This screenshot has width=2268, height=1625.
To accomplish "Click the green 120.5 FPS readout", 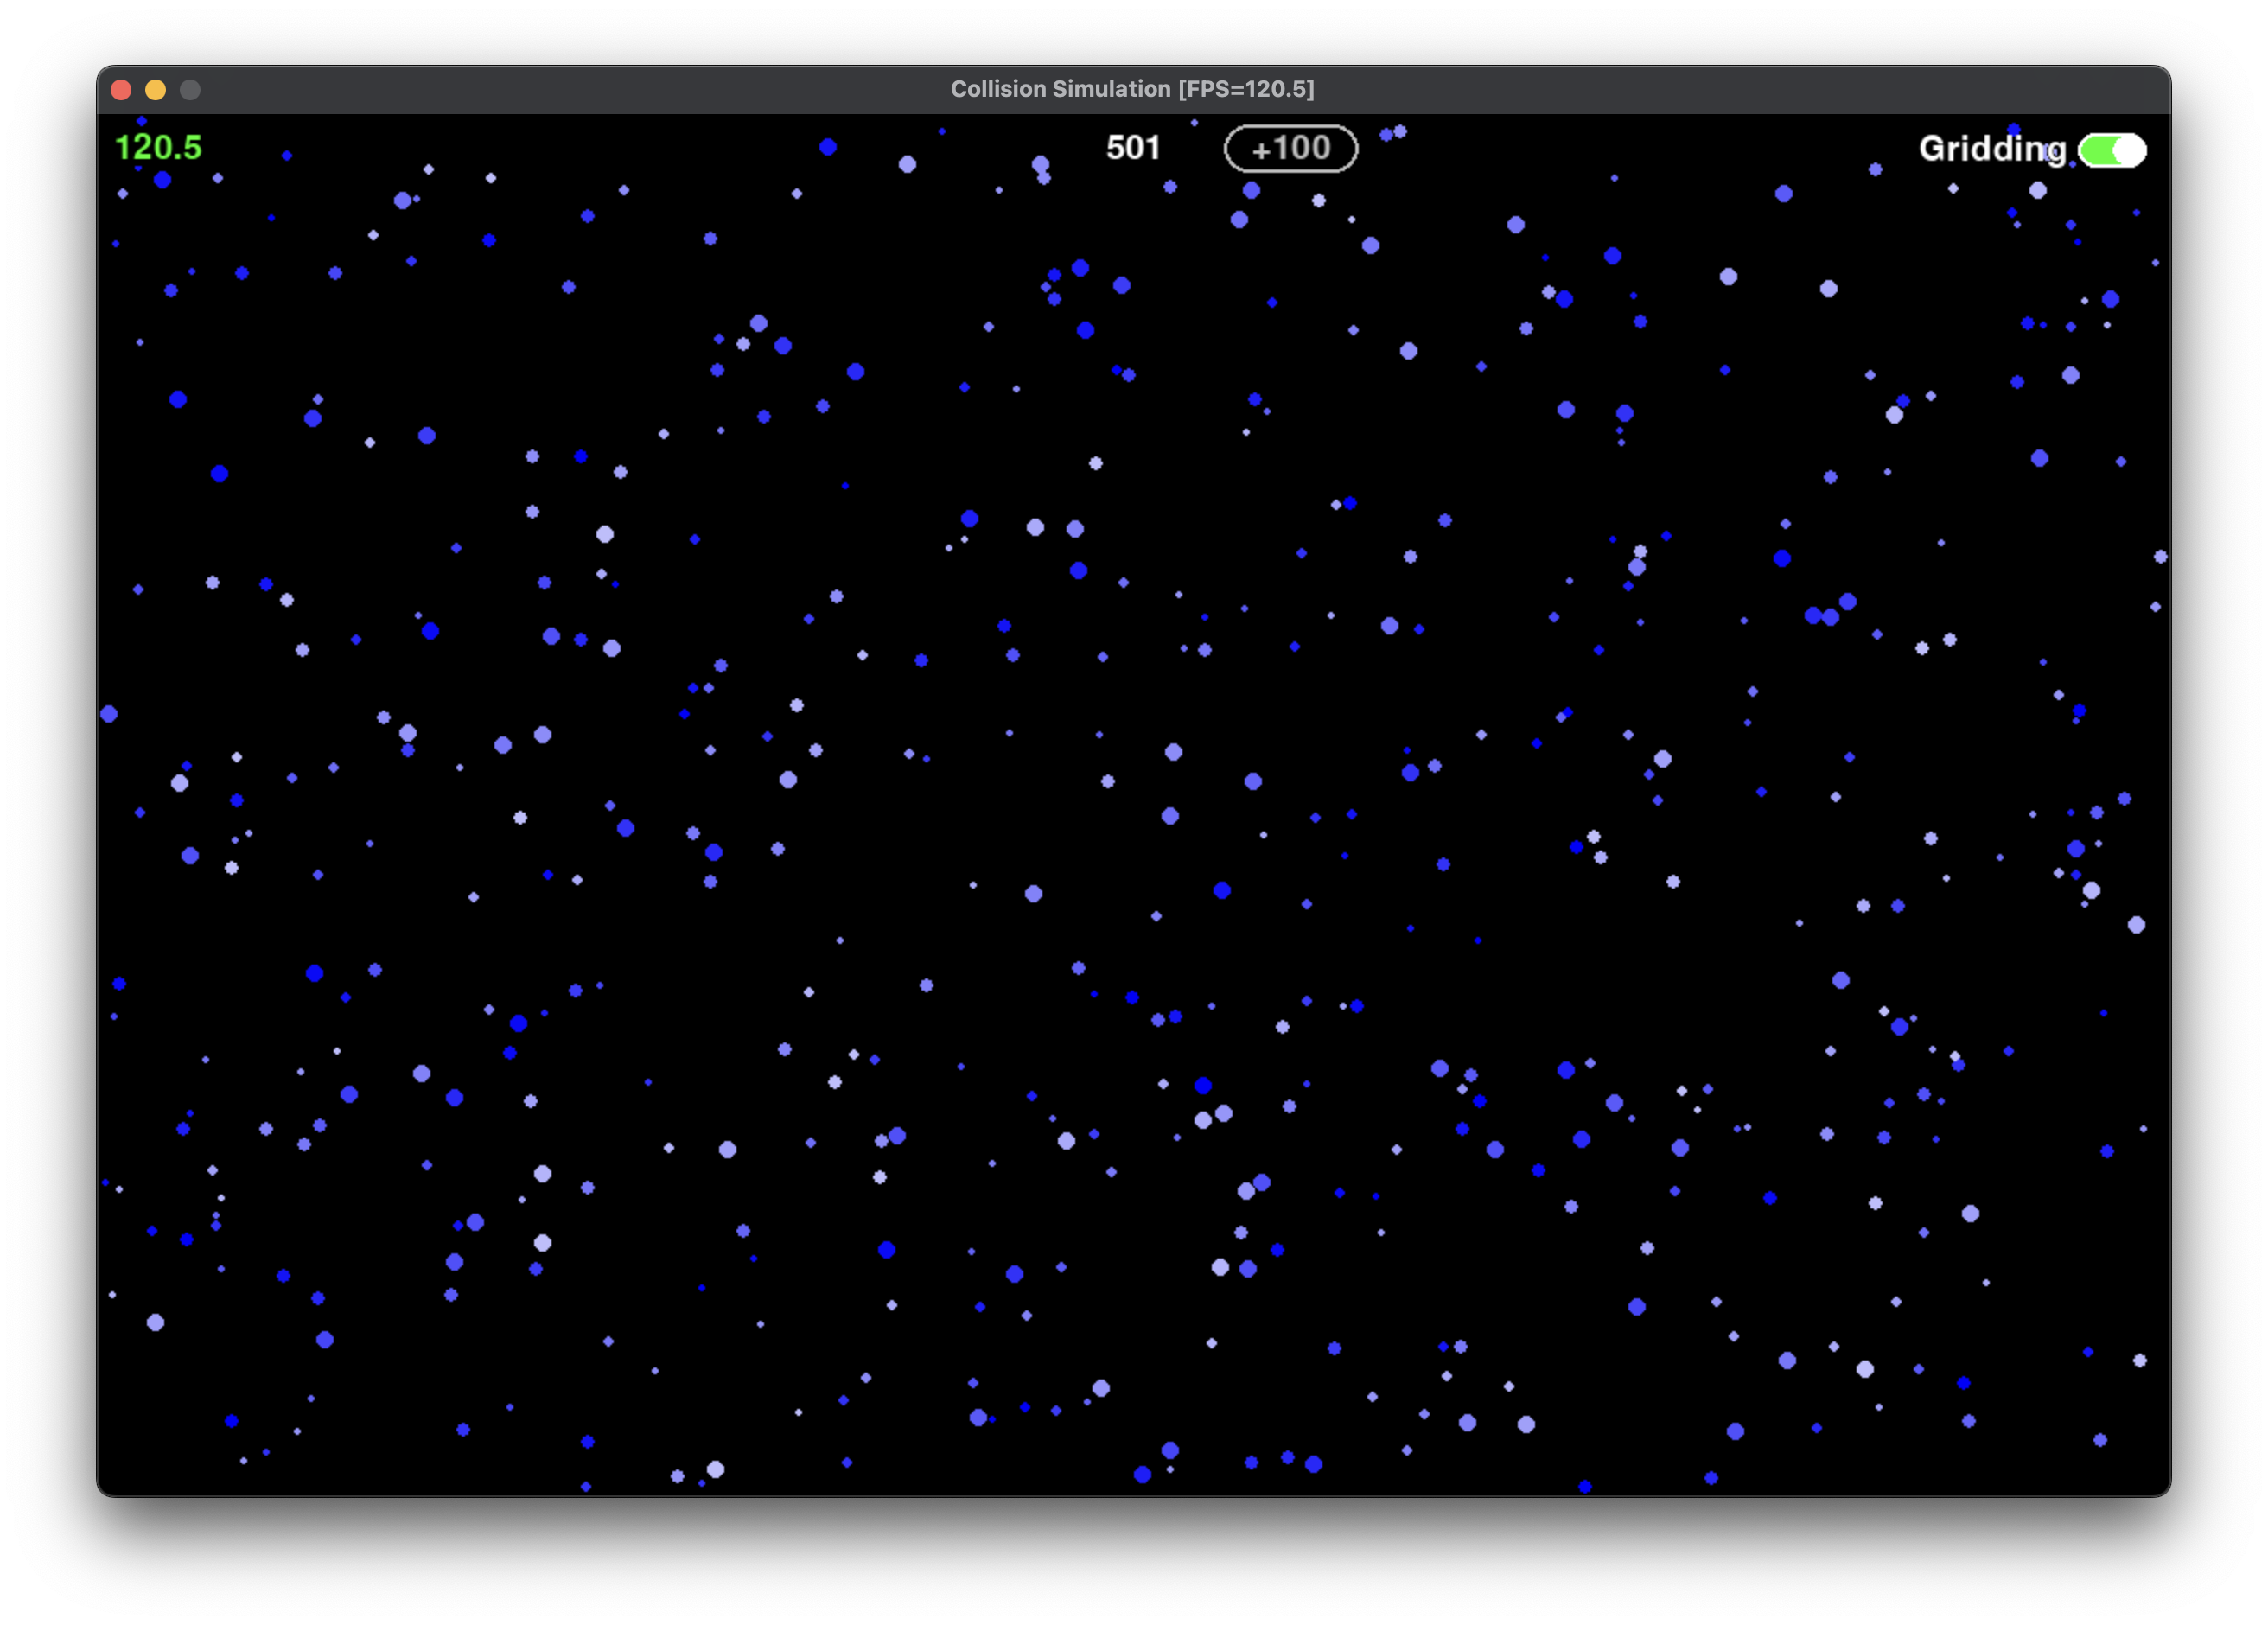I will pyautogui.click(x=158, y=148).
